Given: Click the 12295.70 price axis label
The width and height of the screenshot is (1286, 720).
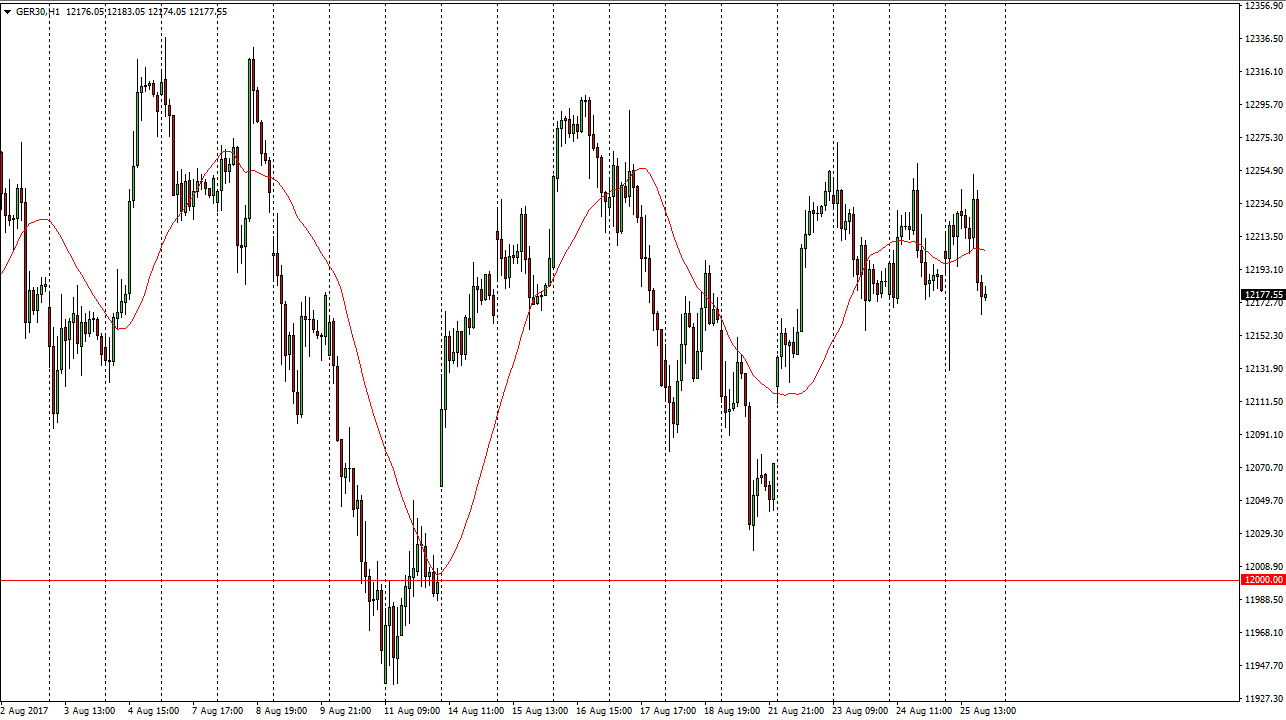Looking at the screenshot, I should [1263, 105].
